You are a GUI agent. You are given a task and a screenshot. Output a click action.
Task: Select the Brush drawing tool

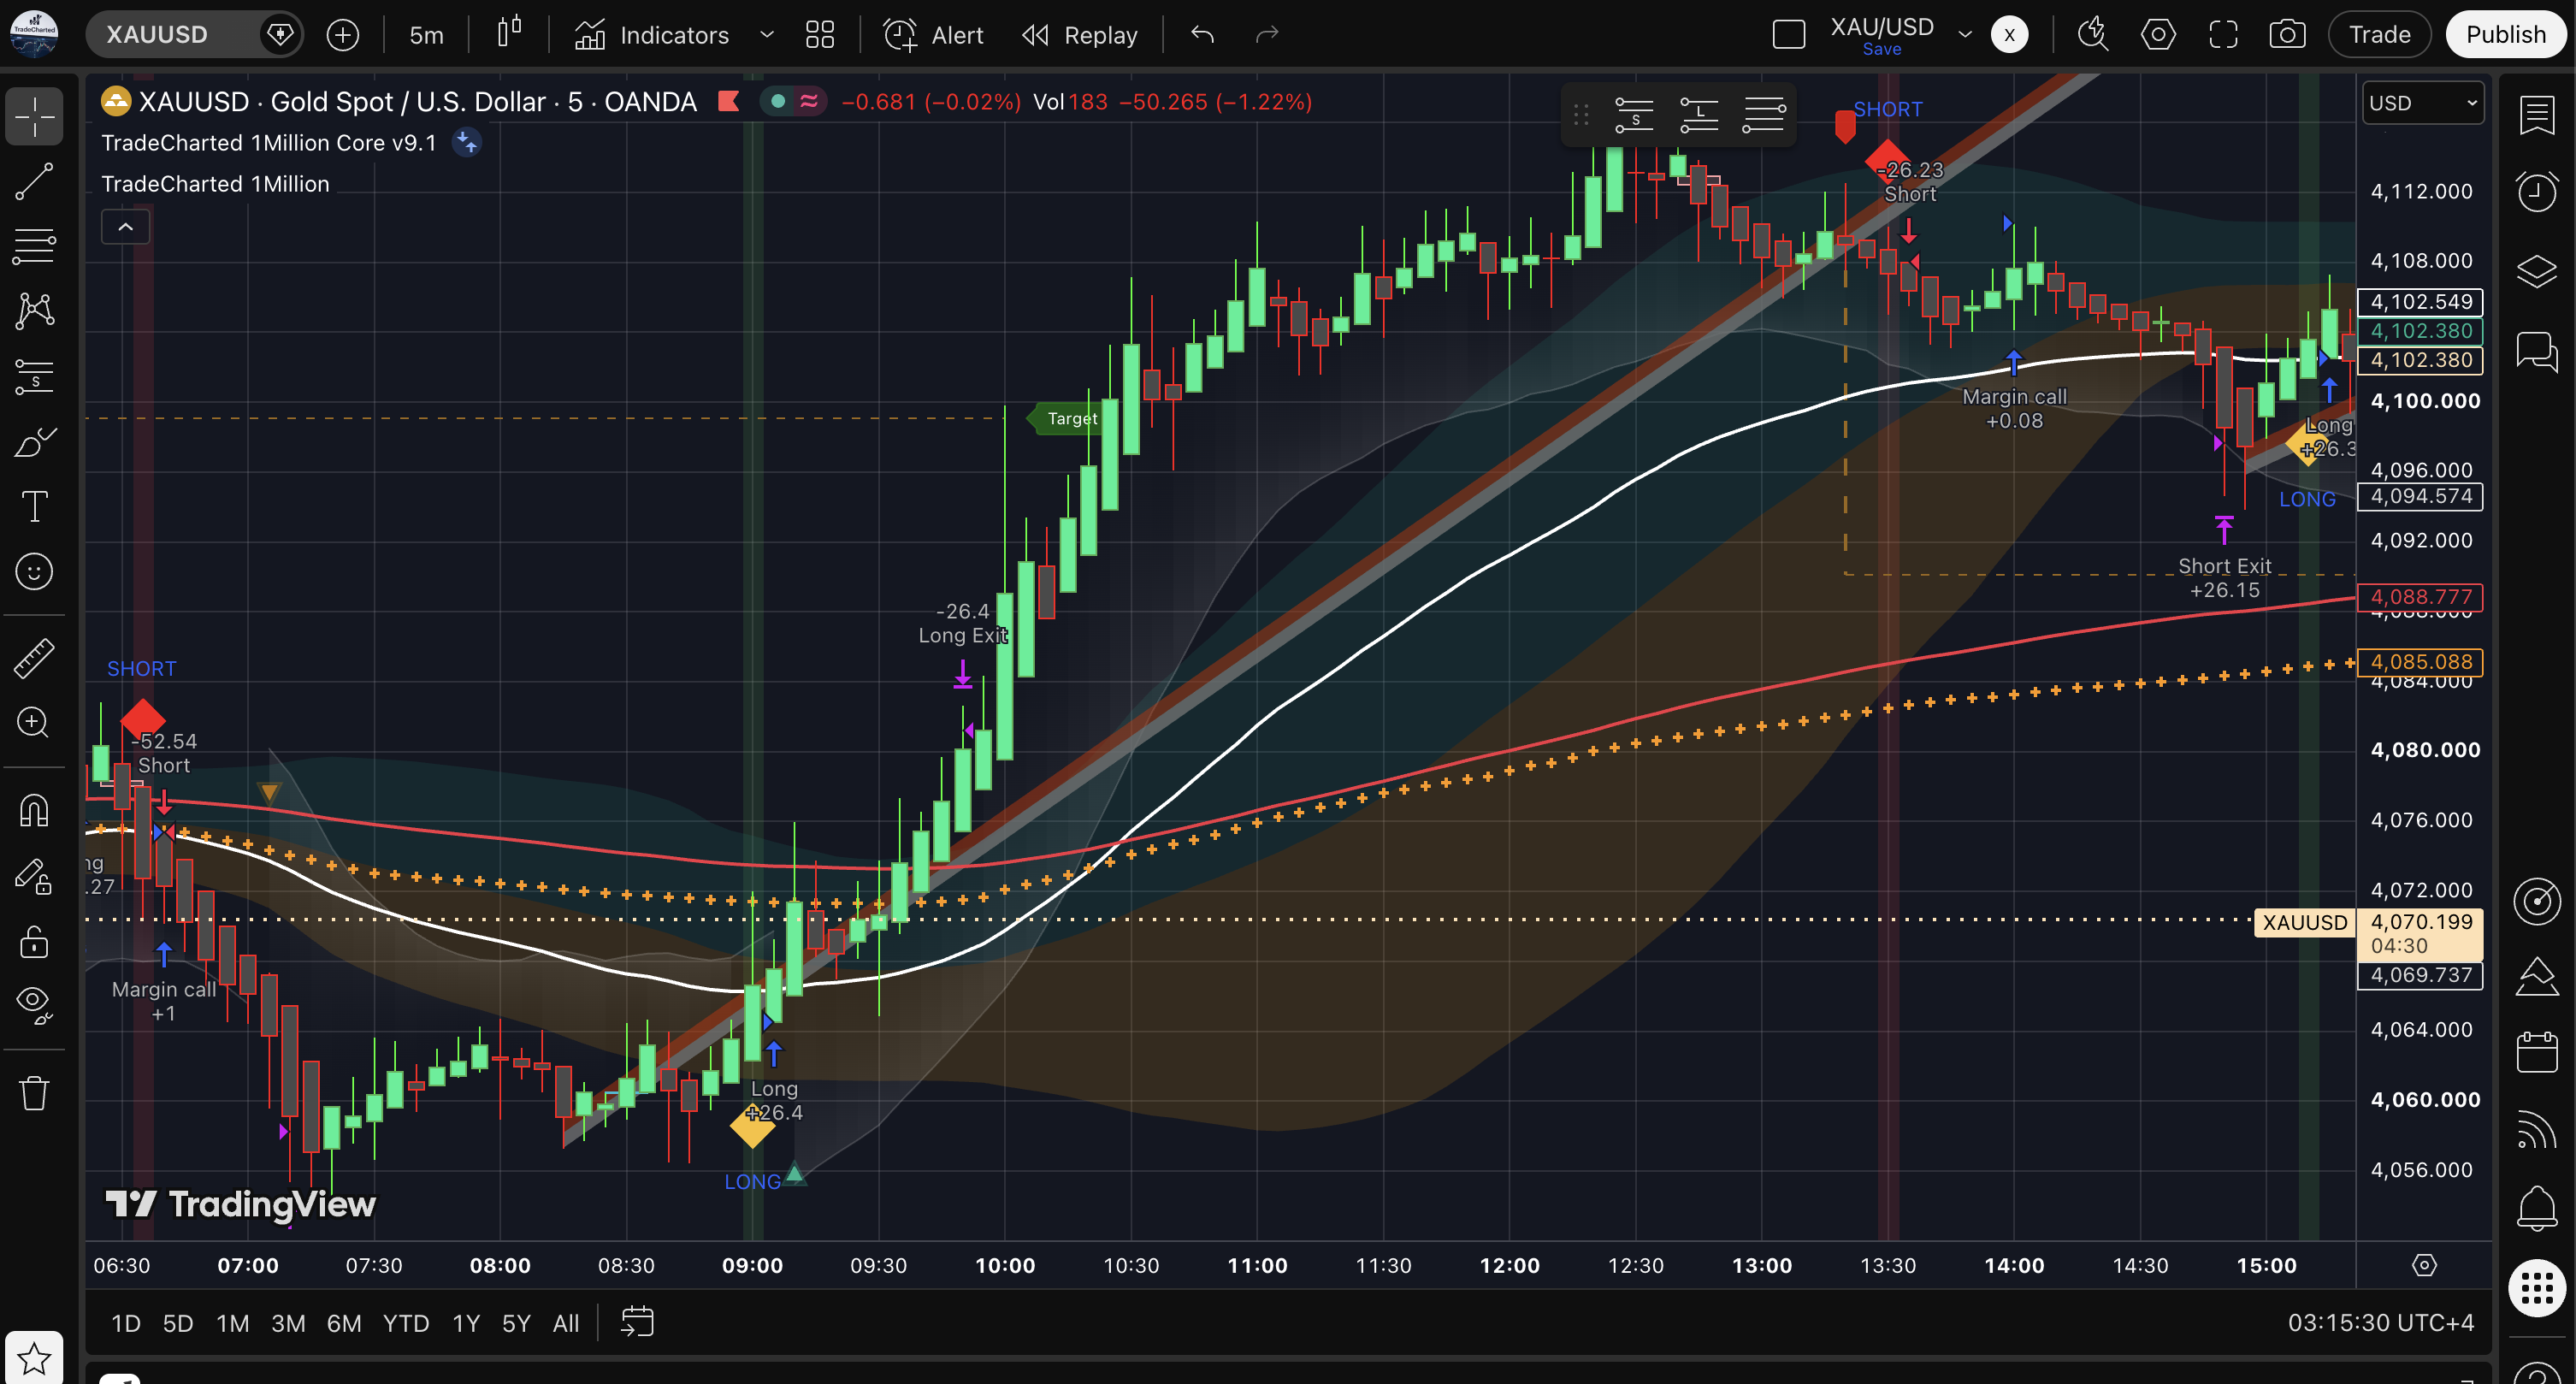[x=34, y=442]
